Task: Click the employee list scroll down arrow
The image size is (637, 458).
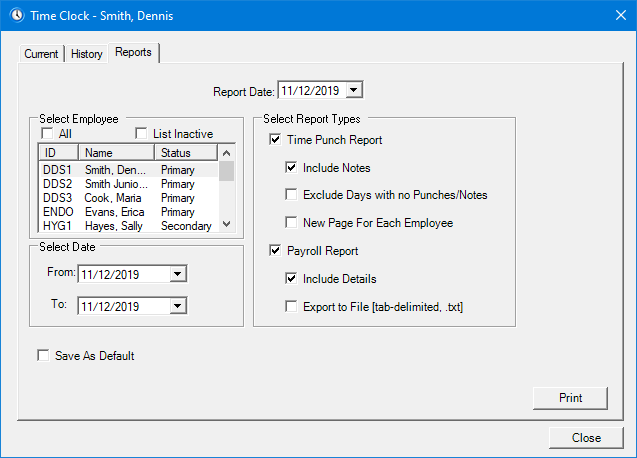Action: pos(227,224)
